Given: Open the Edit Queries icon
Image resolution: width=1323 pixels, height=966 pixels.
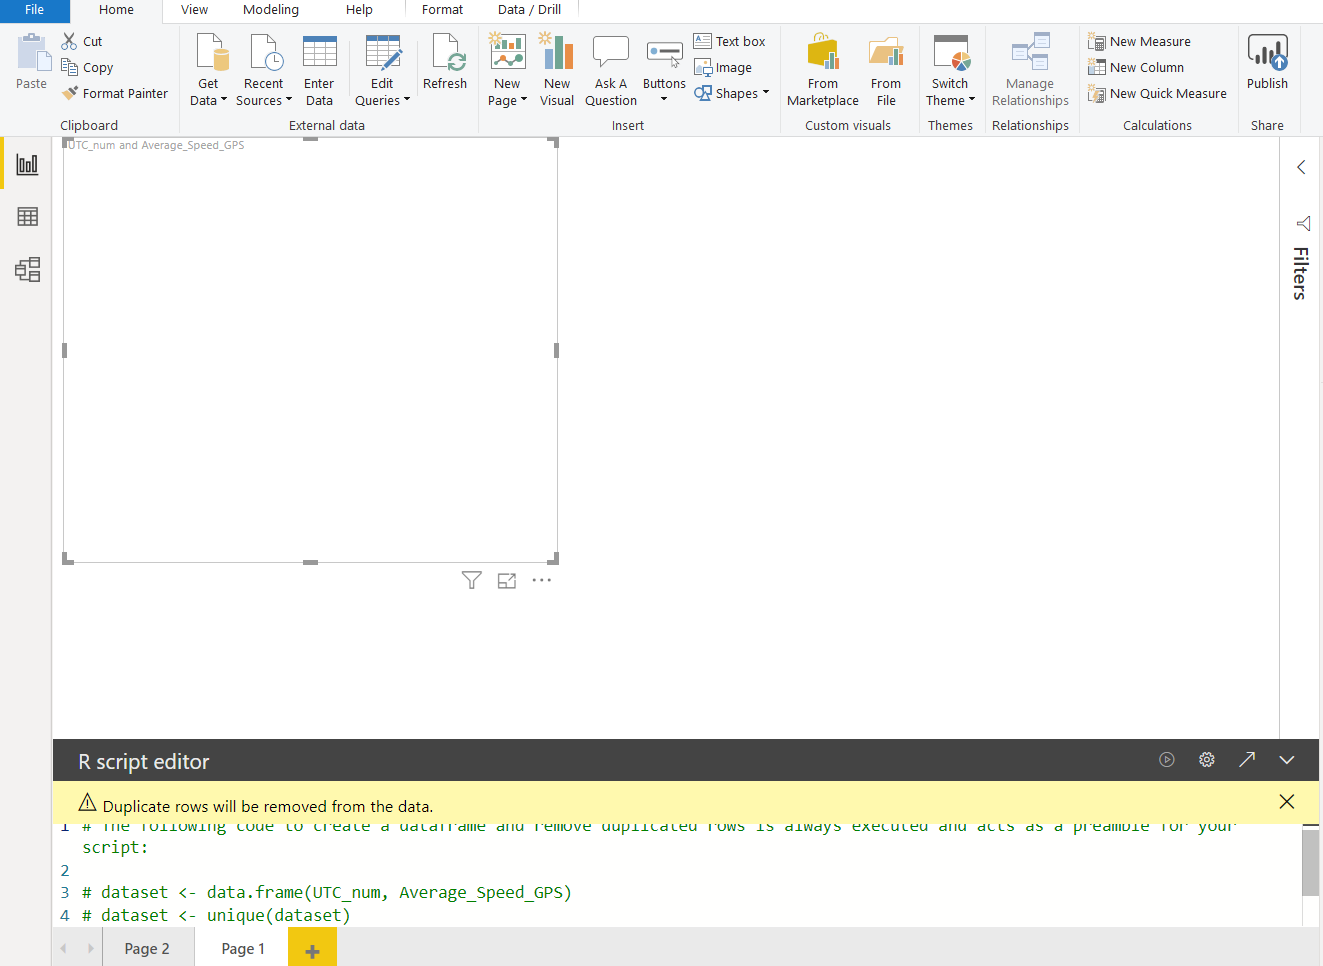Looking at the screenshot, I should [x=383, y=53].
